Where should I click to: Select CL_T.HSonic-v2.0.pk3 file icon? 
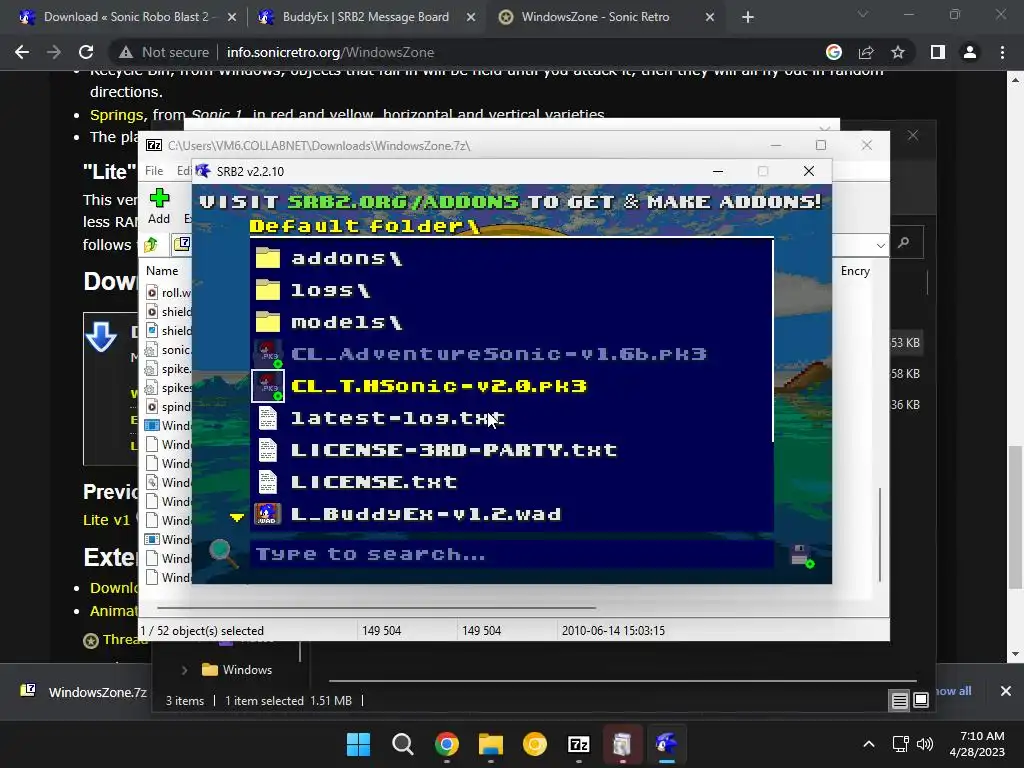[268, 386]
